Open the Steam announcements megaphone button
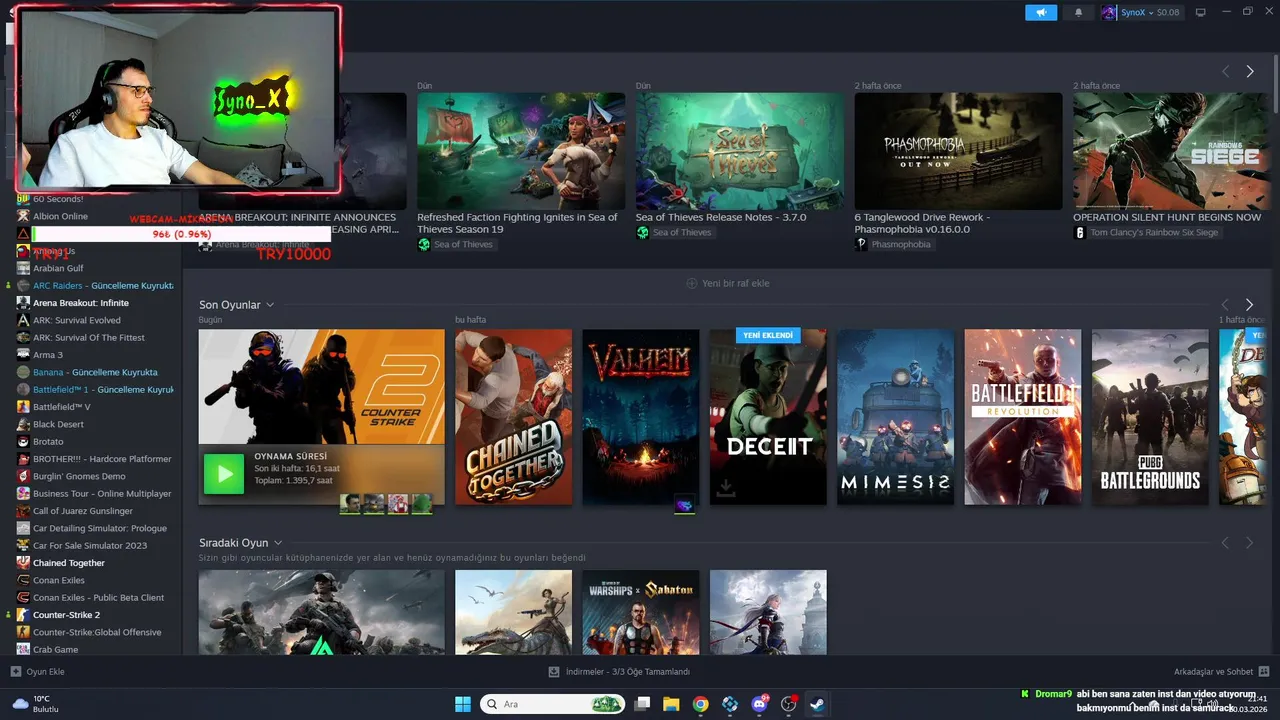This screenshot has height=720, width=1280. click(x=1041, y=12)
